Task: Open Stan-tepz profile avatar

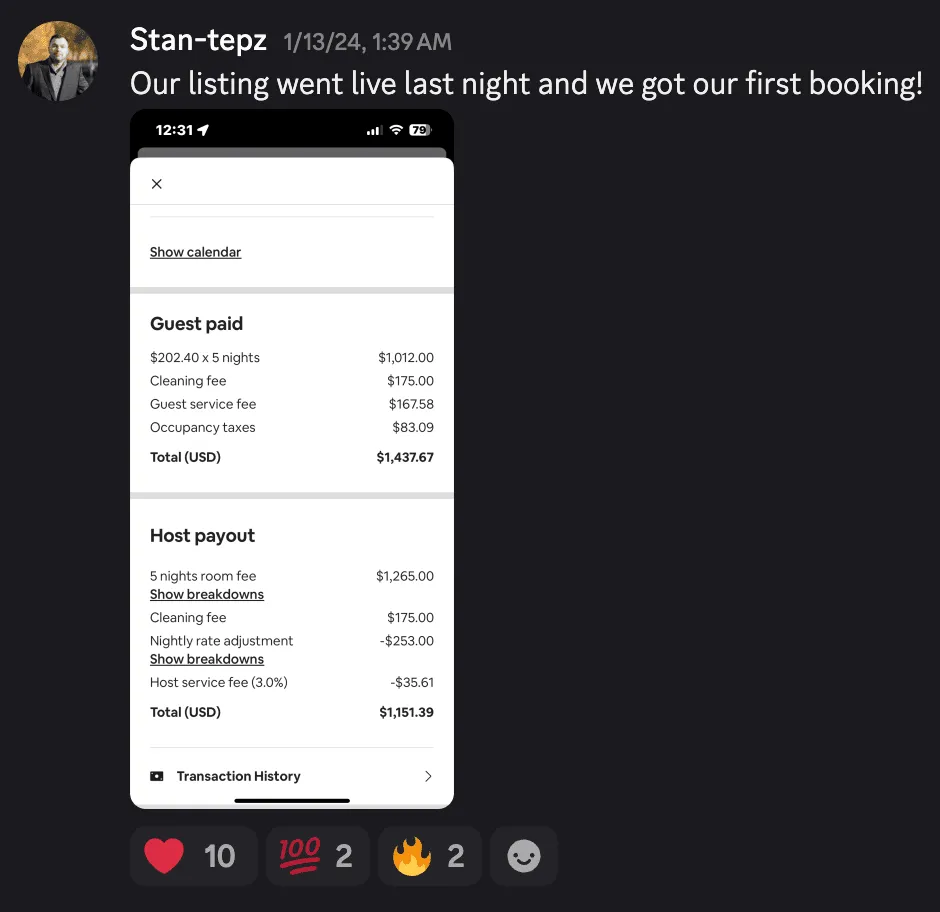Action: [x=58, y=61]
